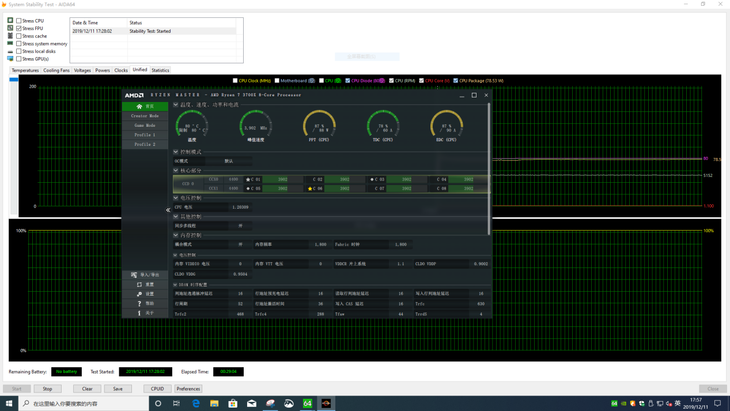Click the gold star on core C 06

click(310, 189)
